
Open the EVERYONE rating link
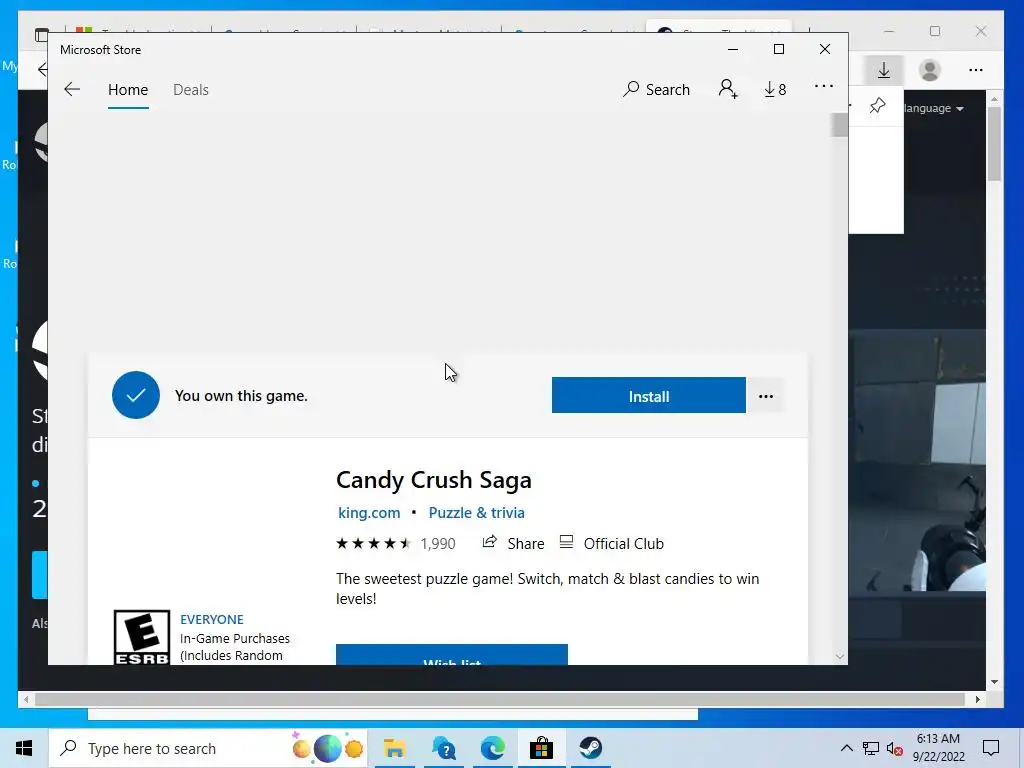tap(212, 619)
